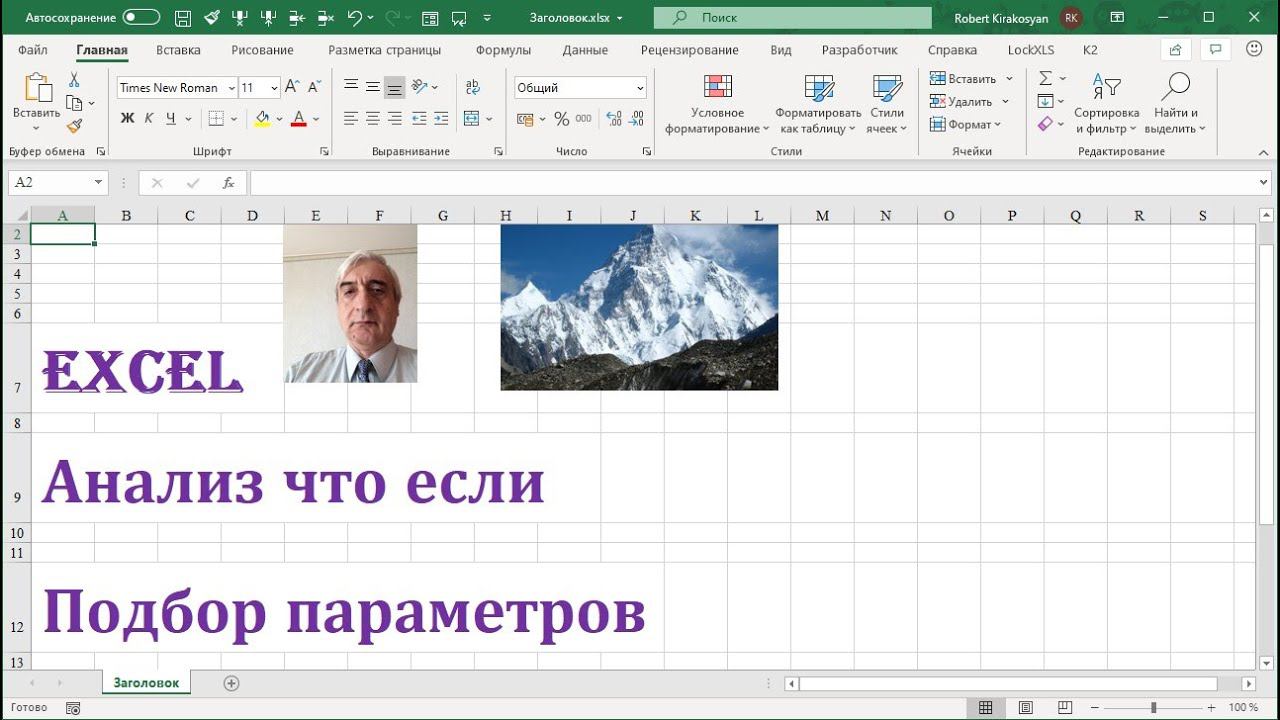
Task: Open the Стили ячеек dropdown
Action: click(x=886, y=104)
